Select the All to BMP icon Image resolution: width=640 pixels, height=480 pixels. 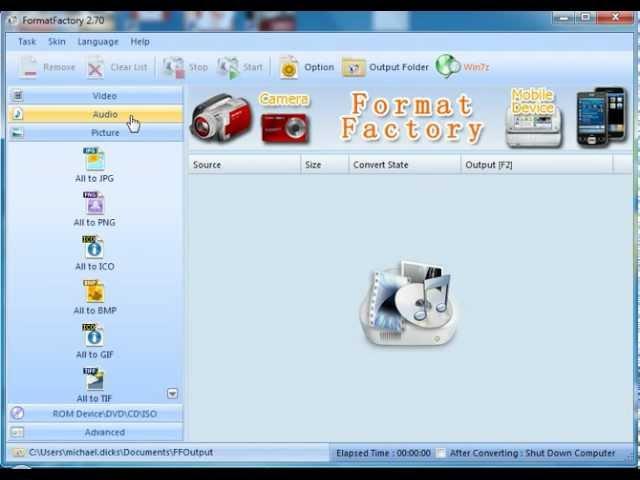pos(94,291)
